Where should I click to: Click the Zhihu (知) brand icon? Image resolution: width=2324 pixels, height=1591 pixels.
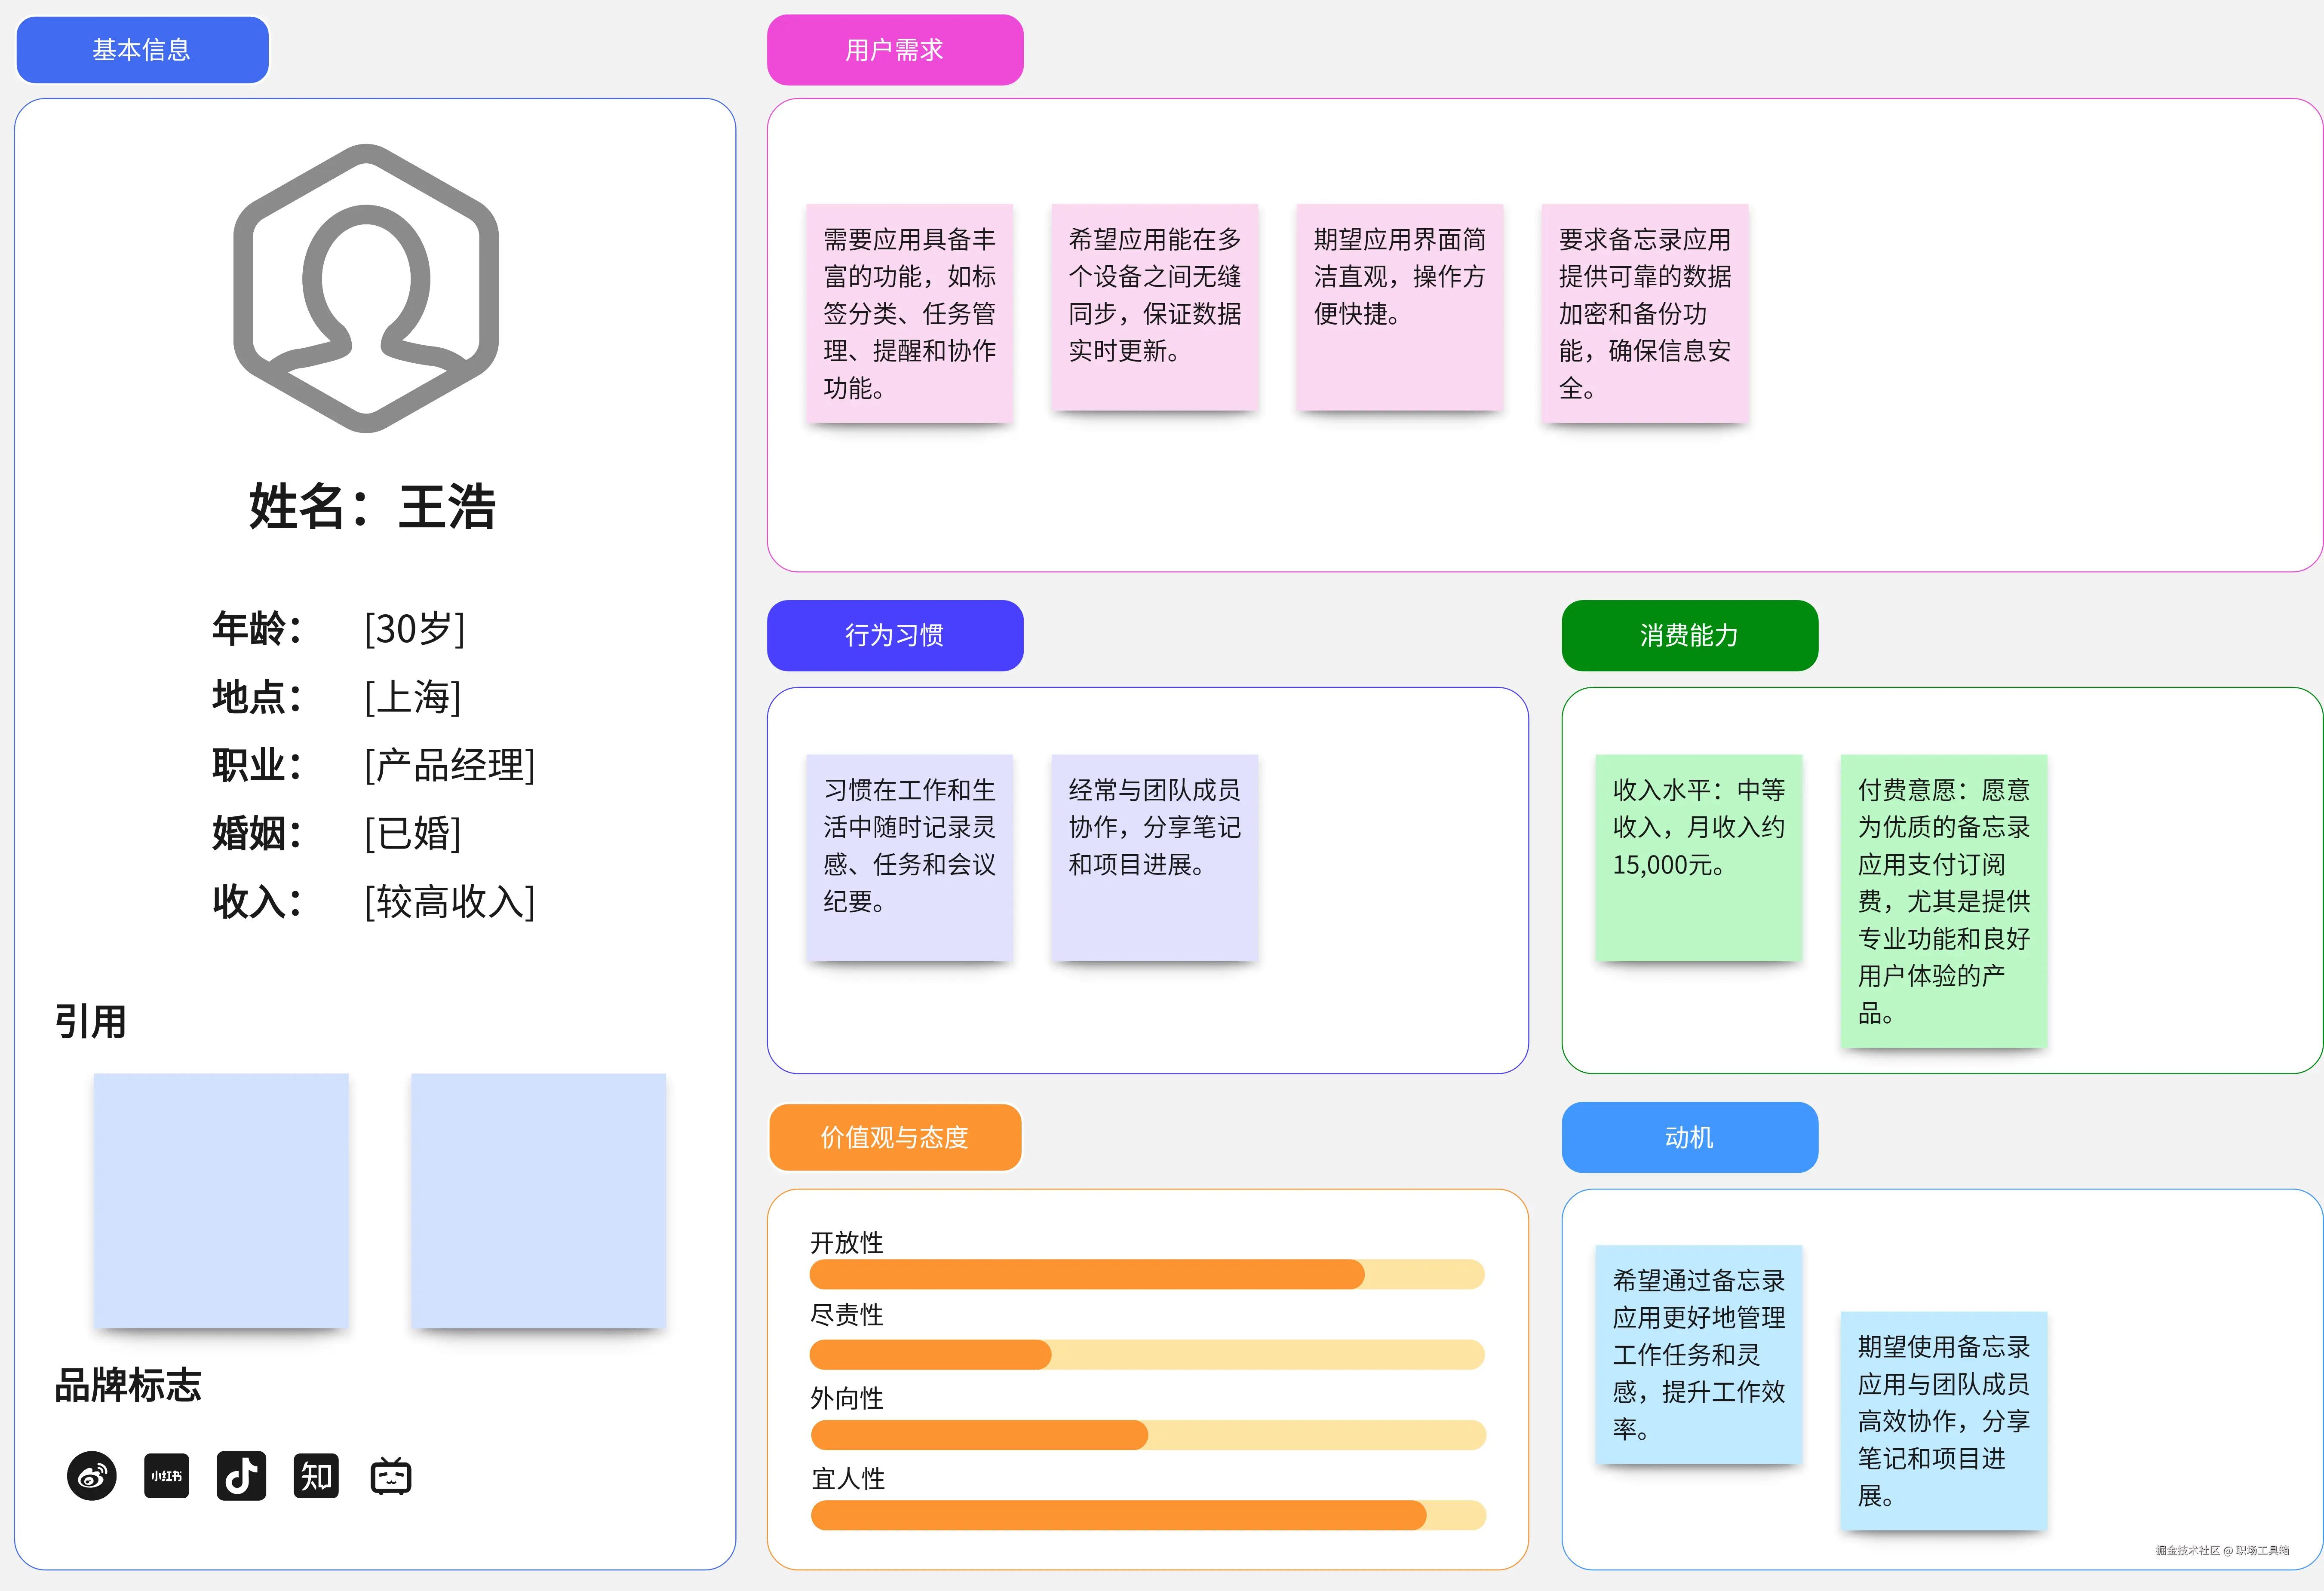(x=316, y=1476)
